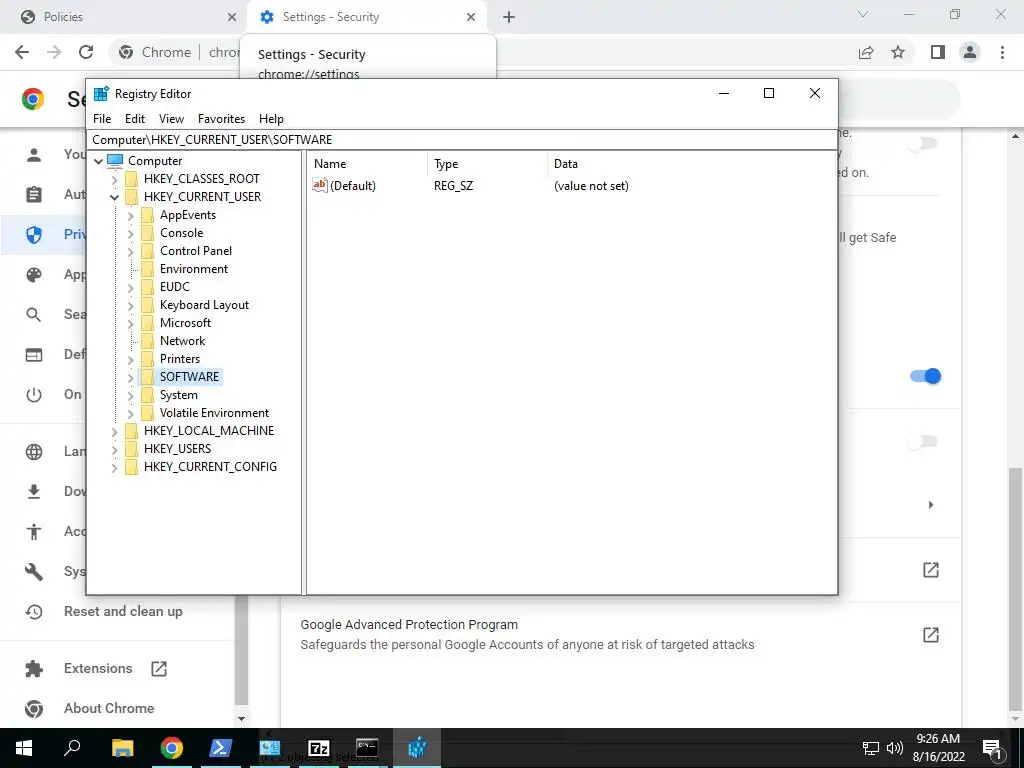1024x768 pixels.
Task: Collapse the HKEY_CURRENT_USER node
Action: [114, 197]
